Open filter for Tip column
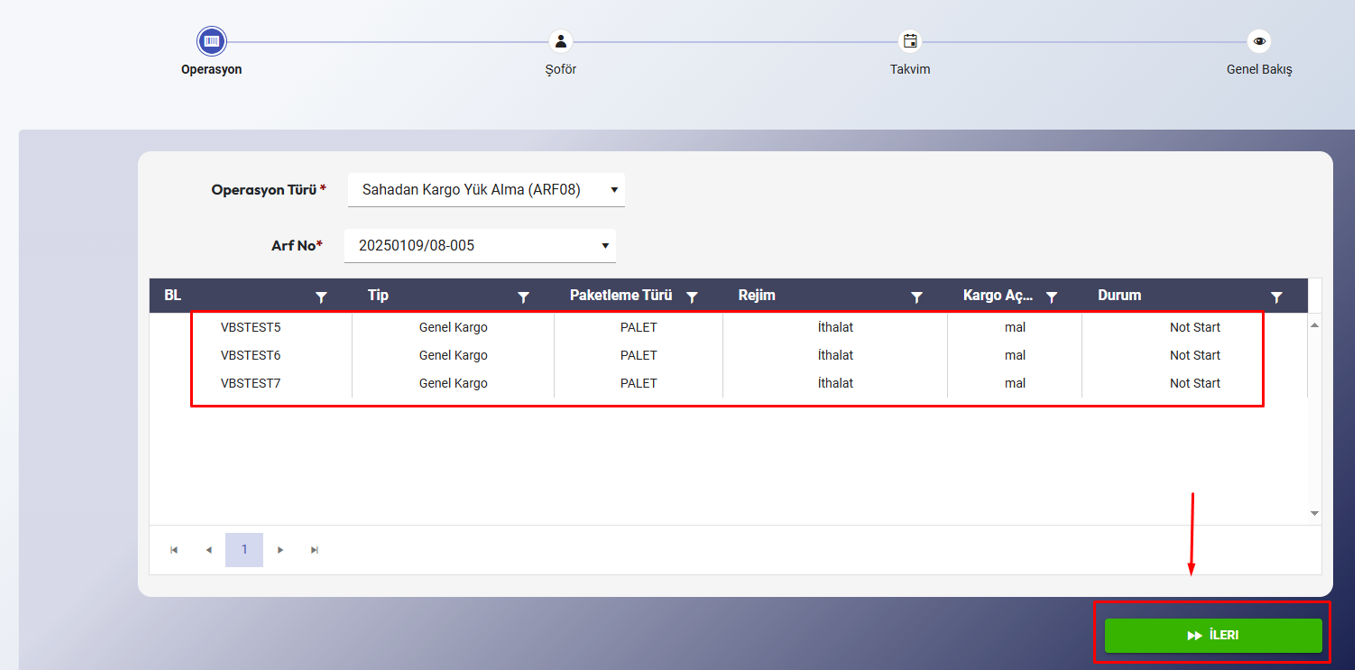 click(x=523, y=297)
